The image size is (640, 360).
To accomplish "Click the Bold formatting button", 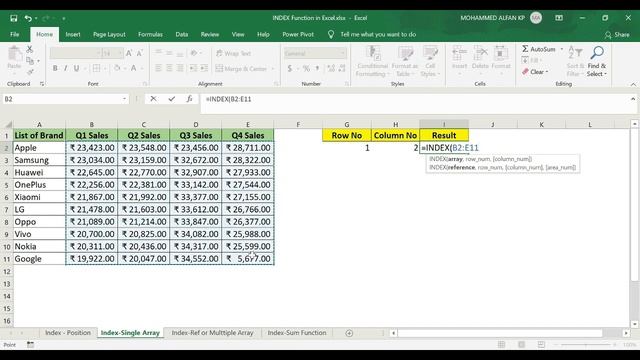I will (x=55, y=68).
